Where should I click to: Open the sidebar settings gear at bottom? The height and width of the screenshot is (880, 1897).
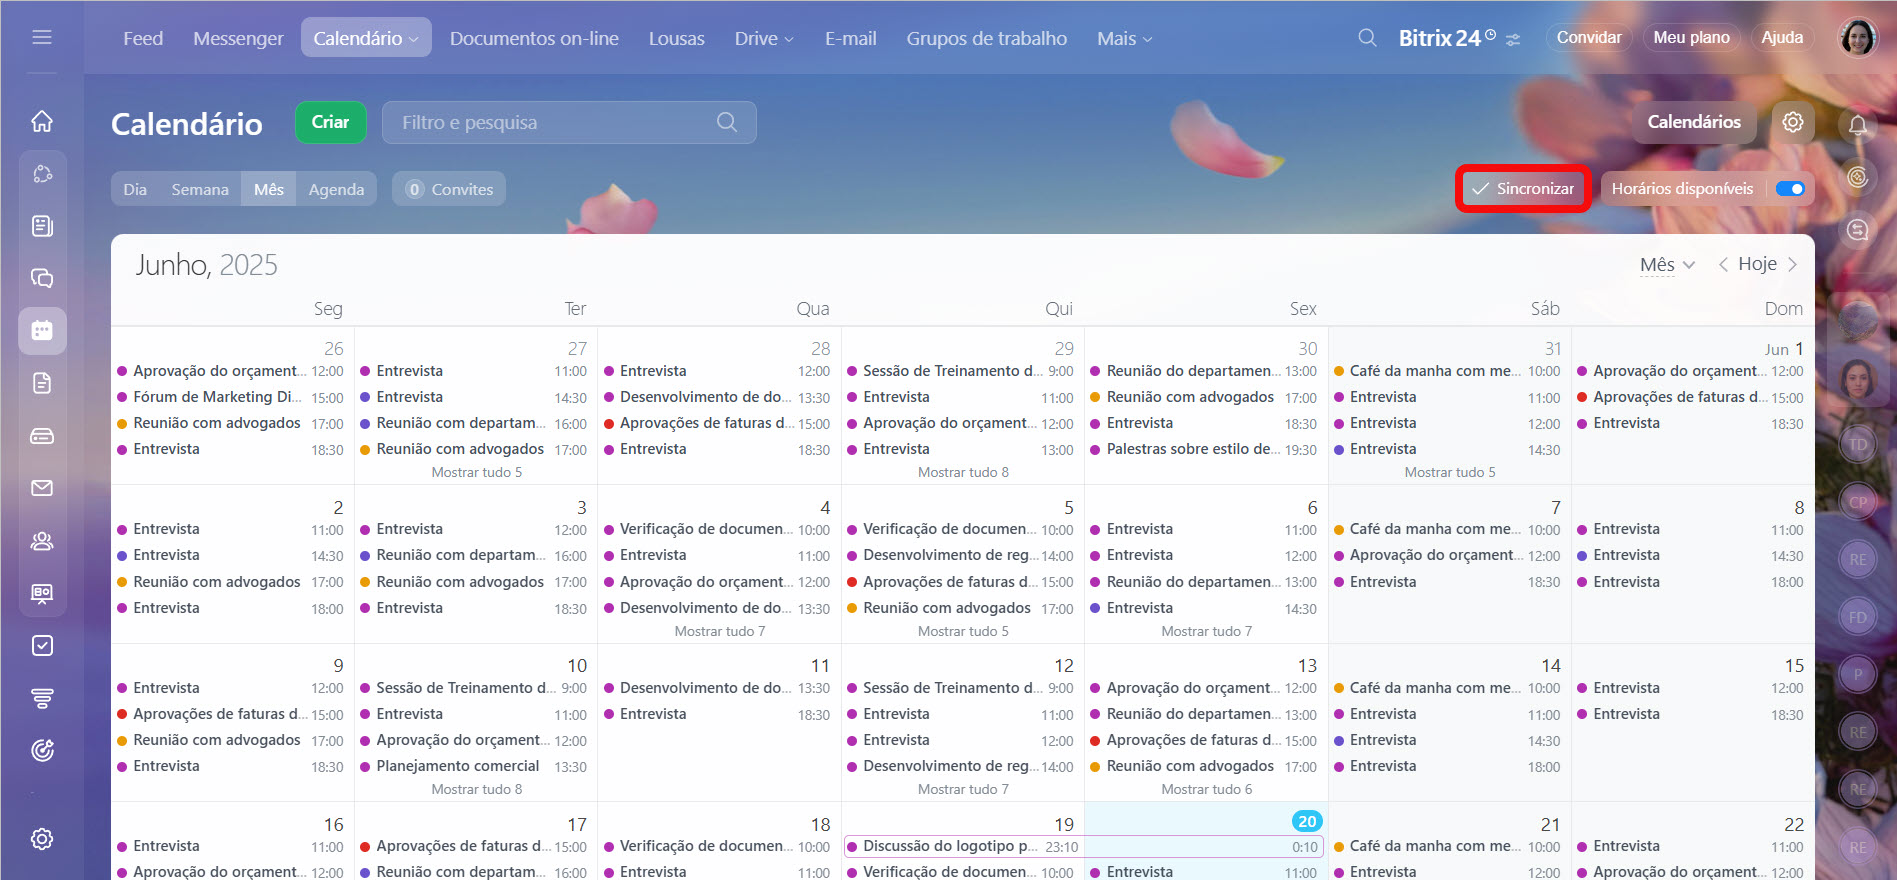coord(42,839)
